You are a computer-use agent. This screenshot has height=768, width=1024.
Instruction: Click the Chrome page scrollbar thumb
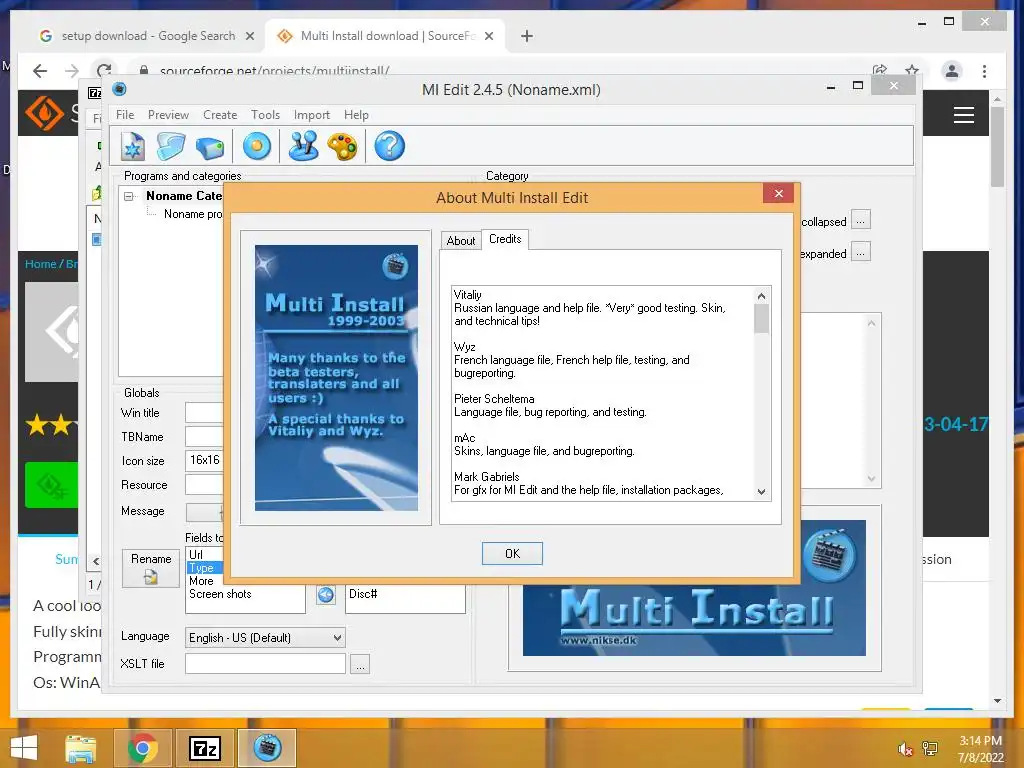tap(997, 146)
